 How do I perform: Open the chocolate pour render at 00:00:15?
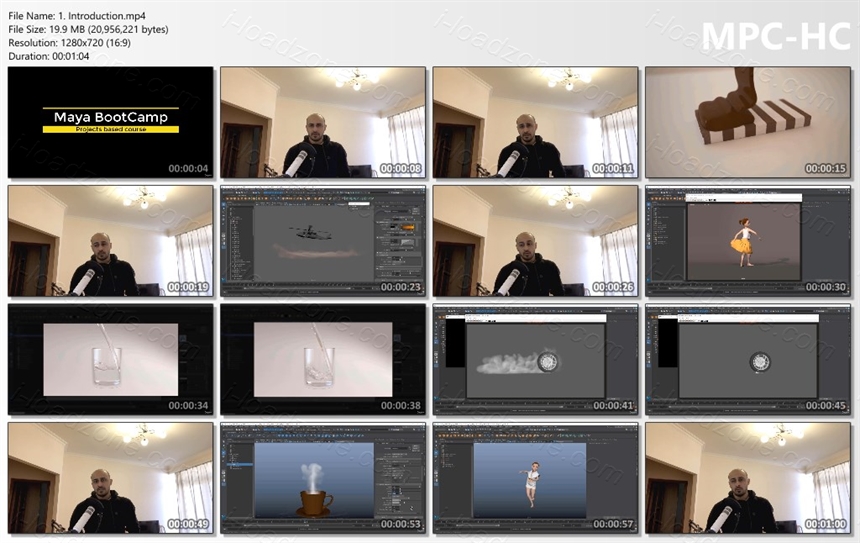[748, 122]
